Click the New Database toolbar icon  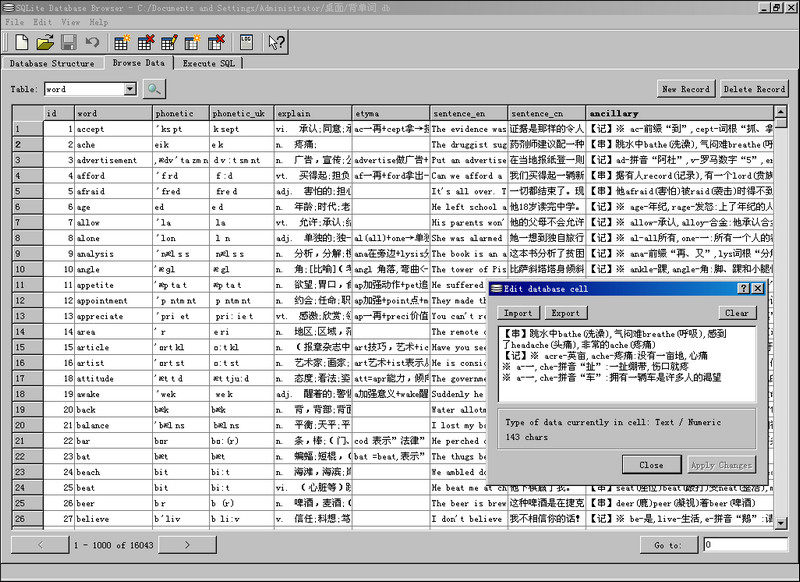[21, 42]
